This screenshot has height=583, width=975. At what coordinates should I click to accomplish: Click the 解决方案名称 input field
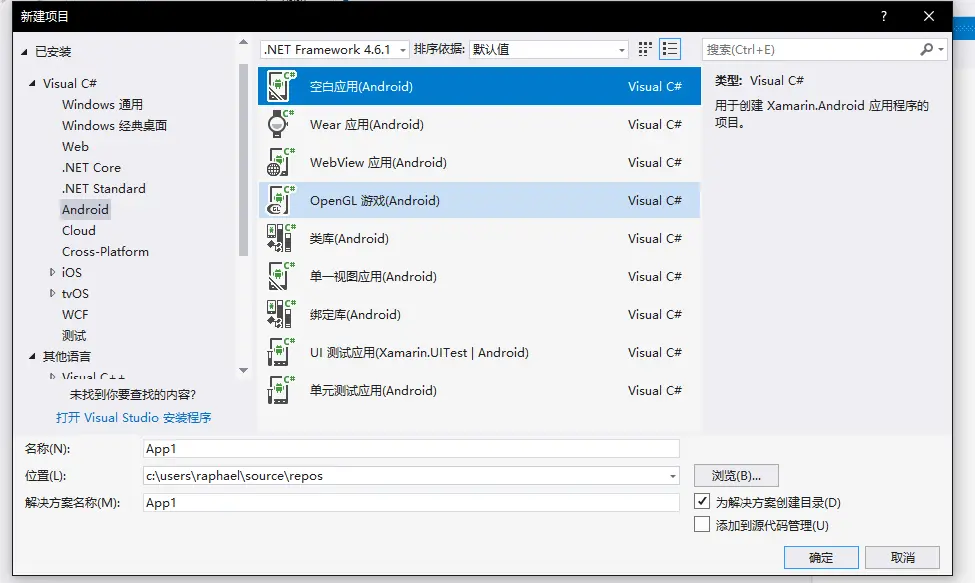click(x=411, y=503)
